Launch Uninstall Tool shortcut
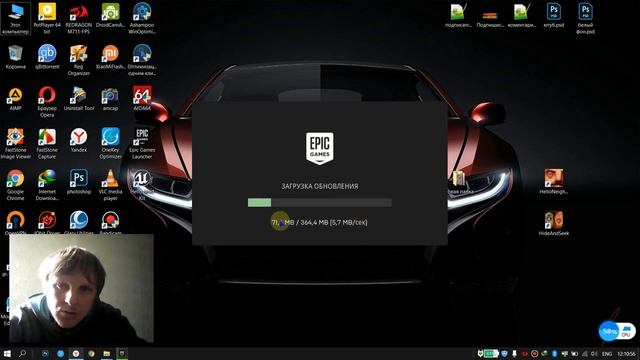This screenshot has width=640, height=360. [78, 99]
